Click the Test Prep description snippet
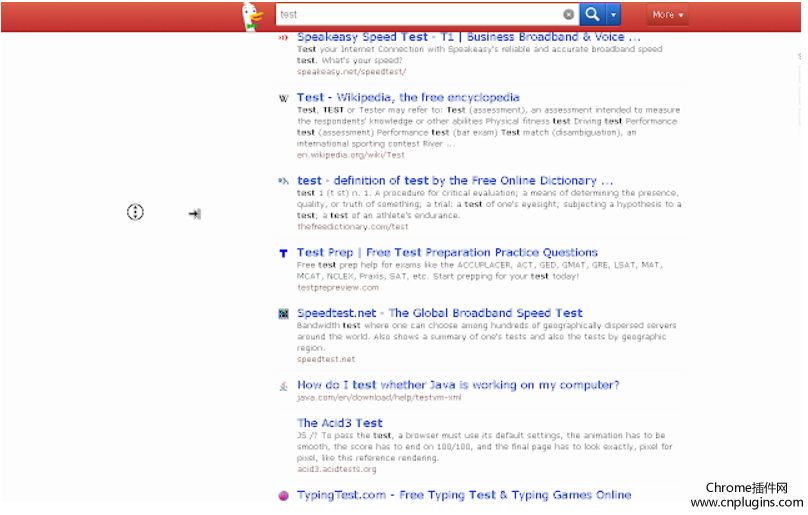 click(480, 271)
